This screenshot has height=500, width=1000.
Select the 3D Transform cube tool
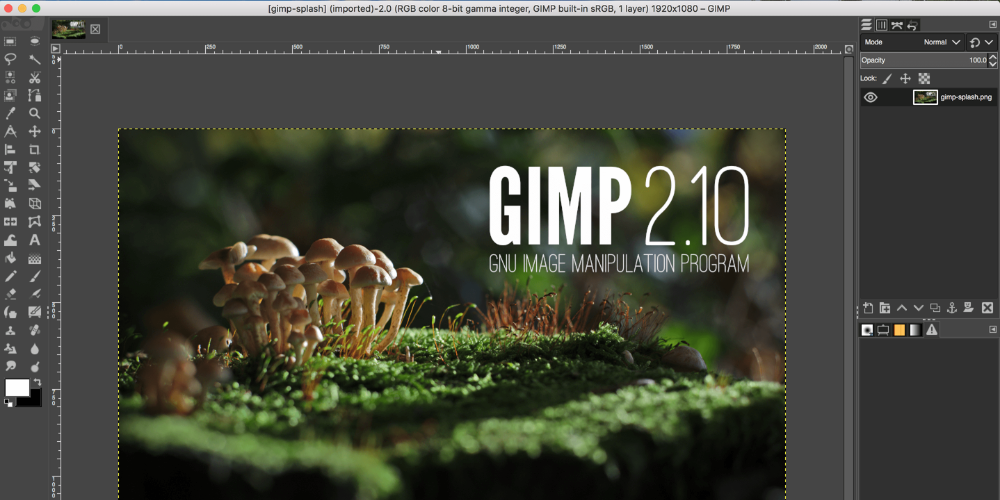34,204
